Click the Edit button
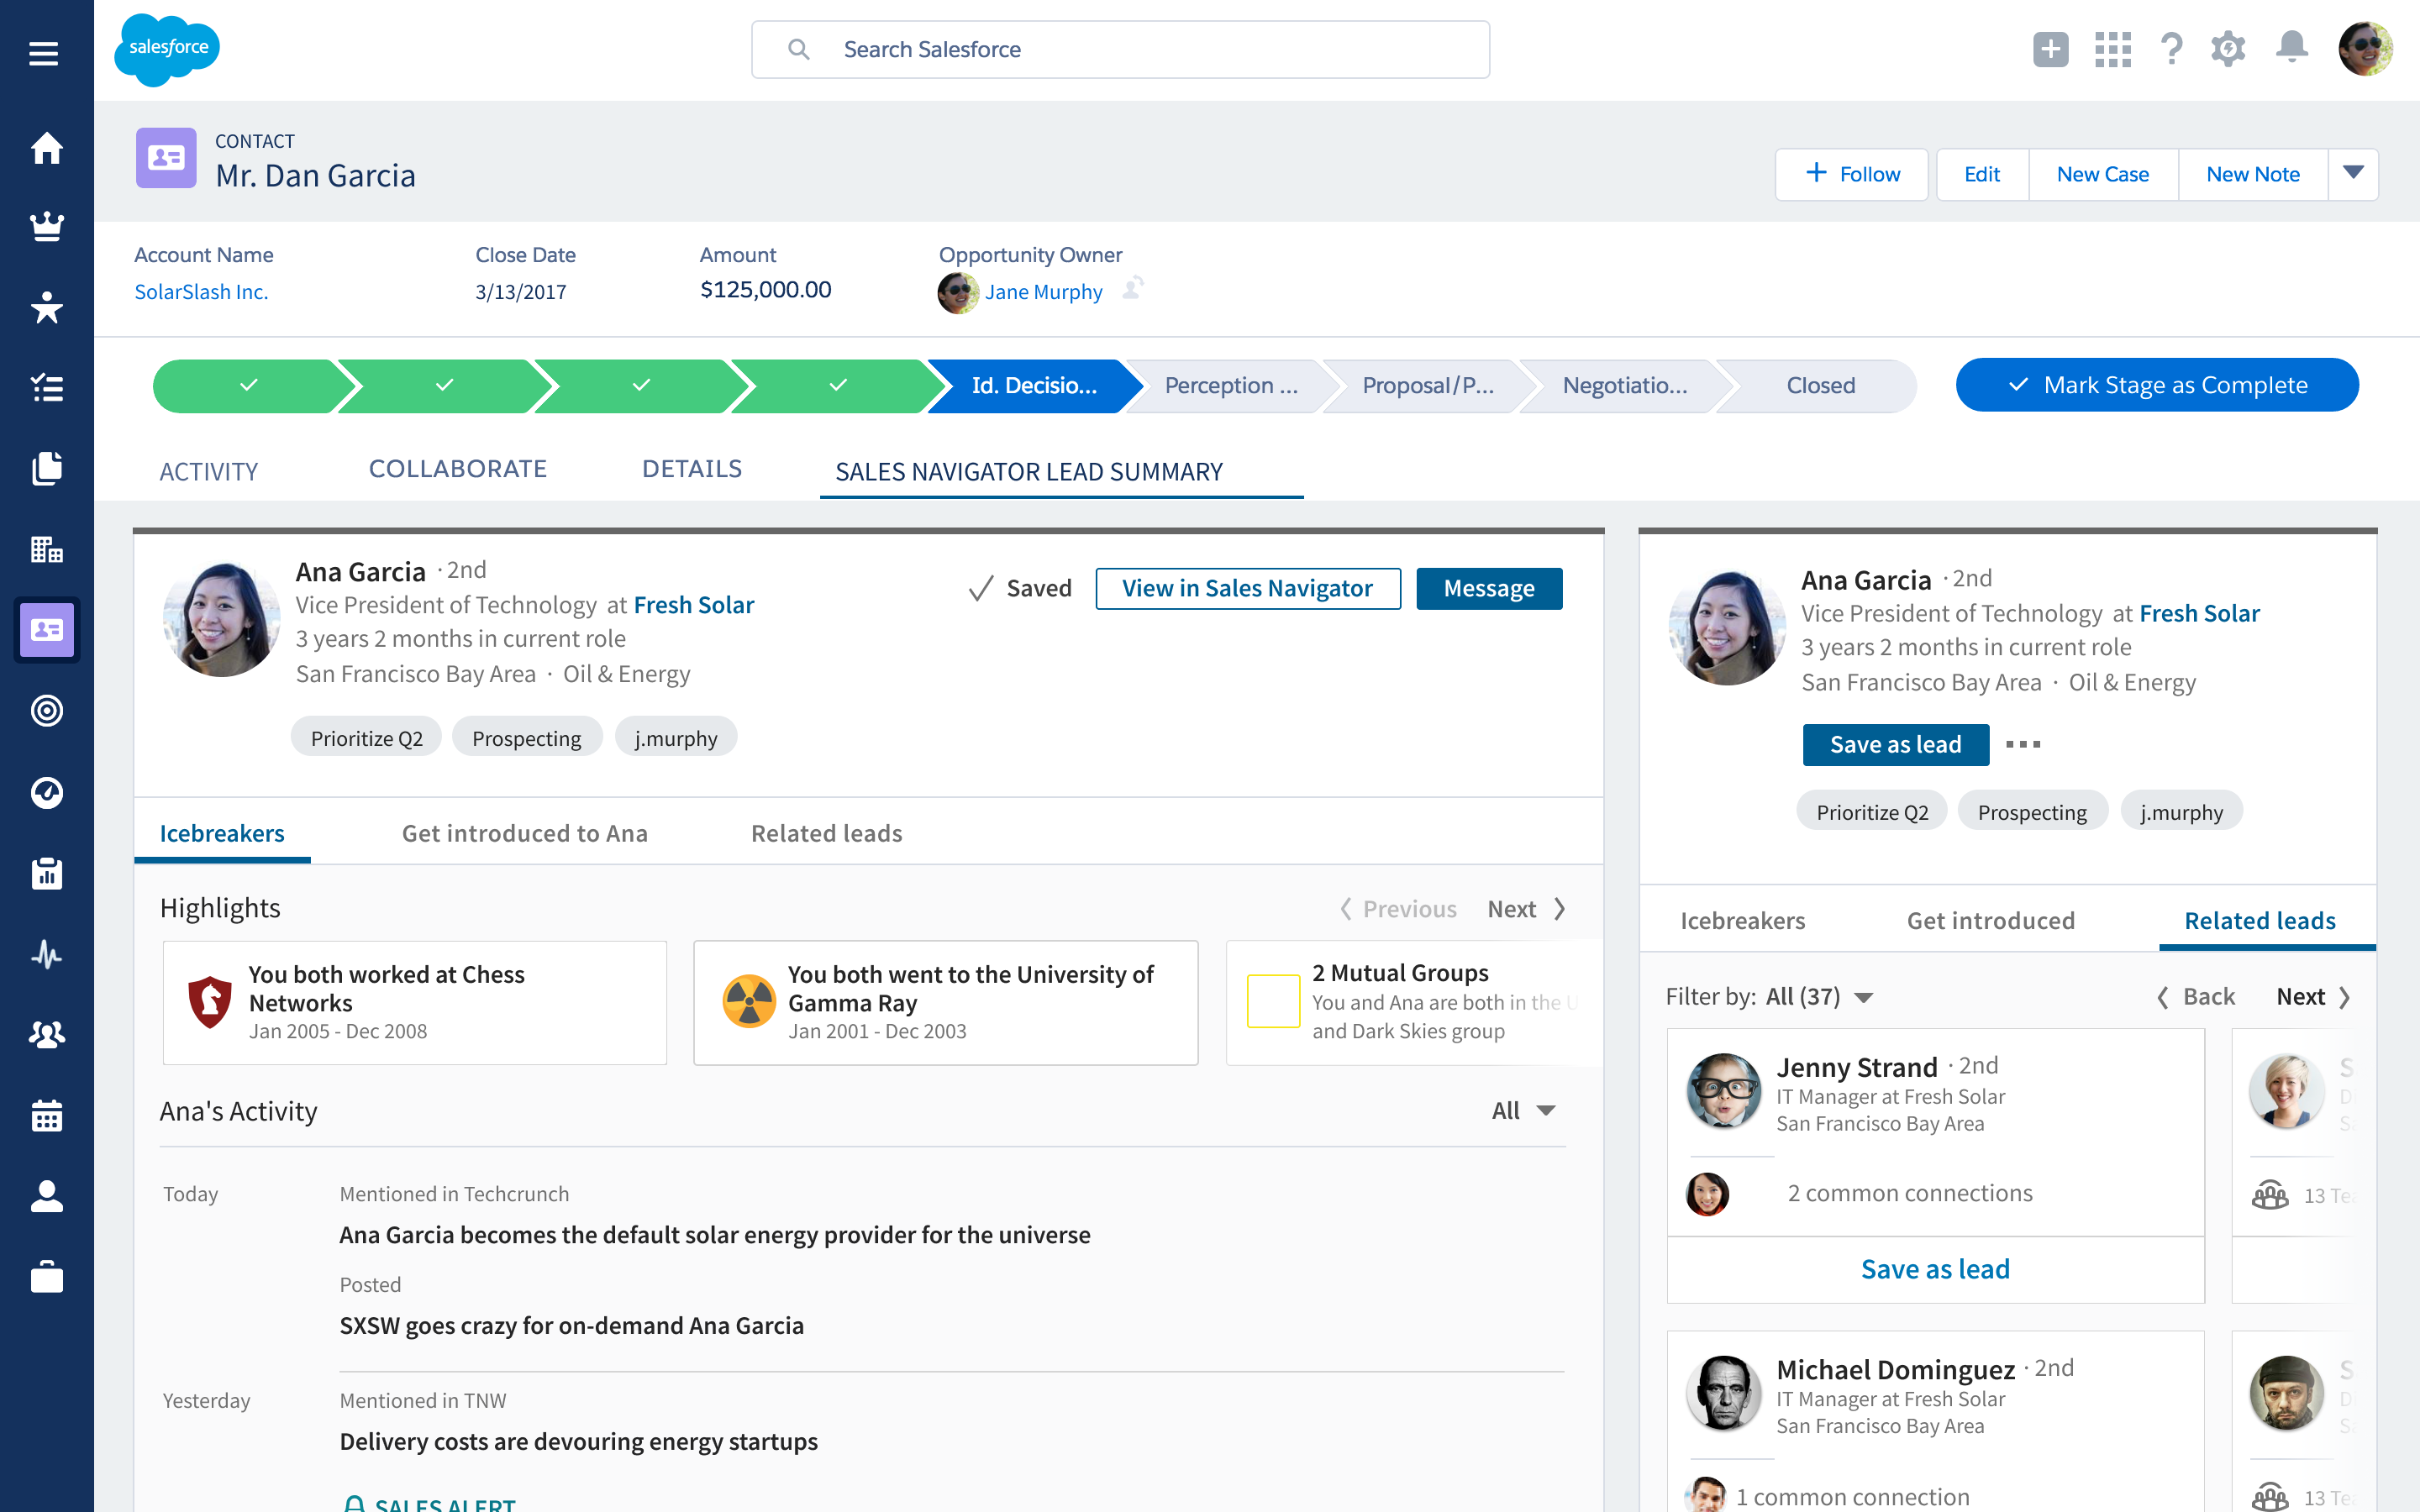This screenshot has width=2420, height=1512. pos(1982,174)
